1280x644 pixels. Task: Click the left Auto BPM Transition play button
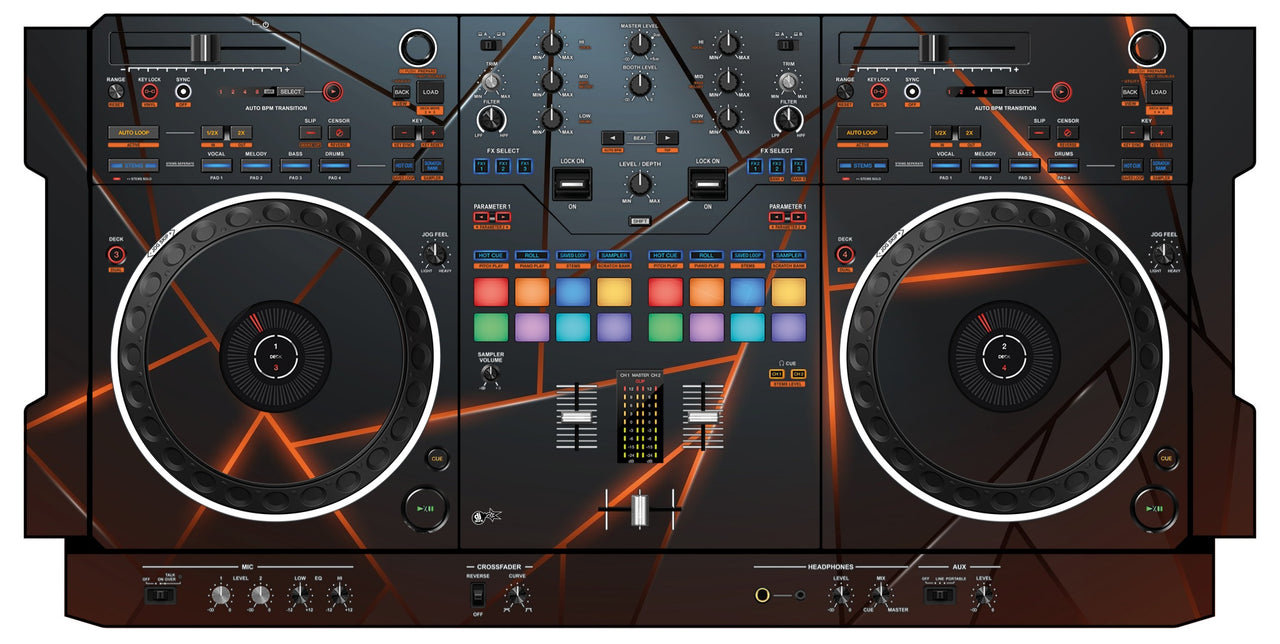[x=331, y=91]
